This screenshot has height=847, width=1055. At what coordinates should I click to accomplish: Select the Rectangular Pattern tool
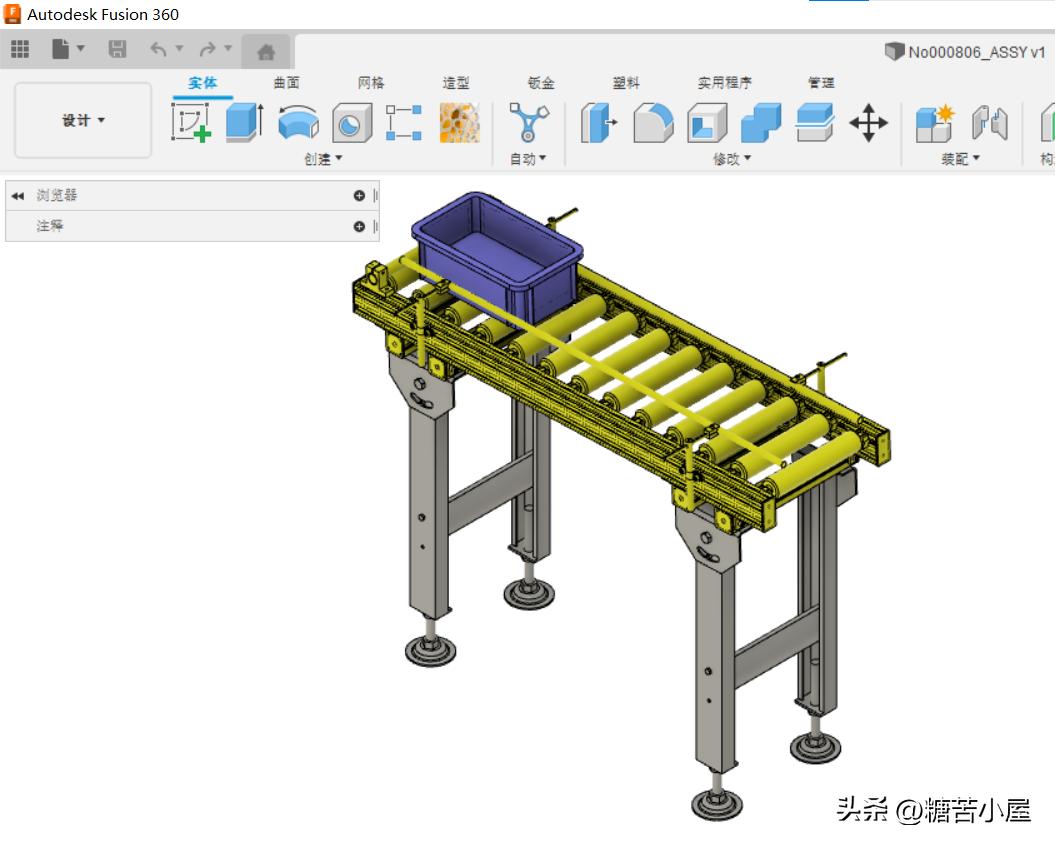(x=404, y=122)
